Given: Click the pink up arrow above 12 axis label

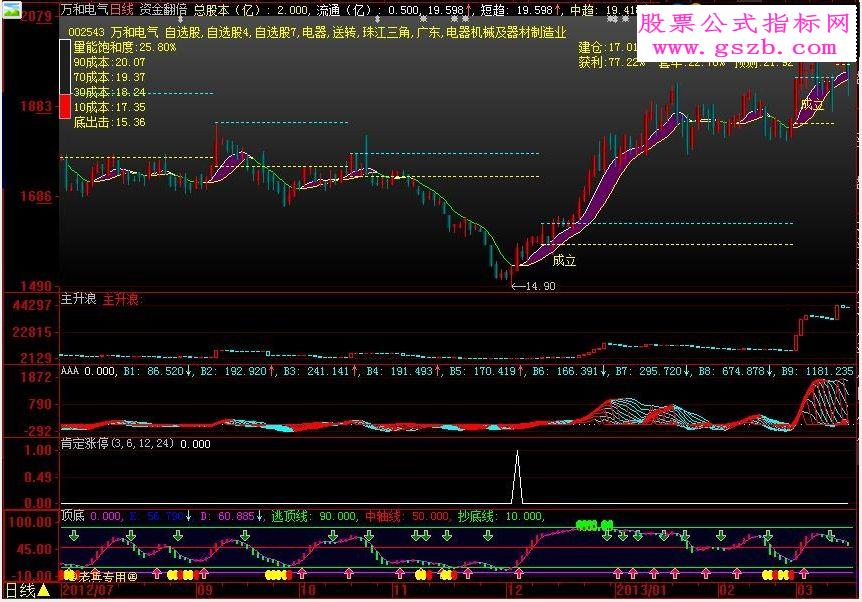Looking at the screenshot, I should [518, 574].
